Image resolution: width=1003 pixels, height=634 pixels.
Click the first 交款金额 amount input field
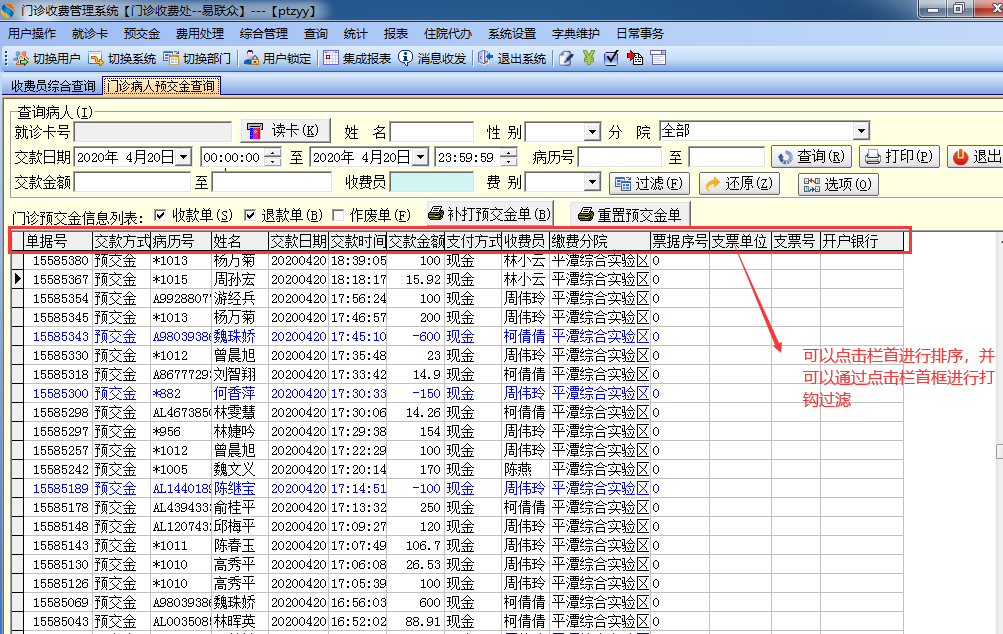pyautogui.click(x=132, y=183)
